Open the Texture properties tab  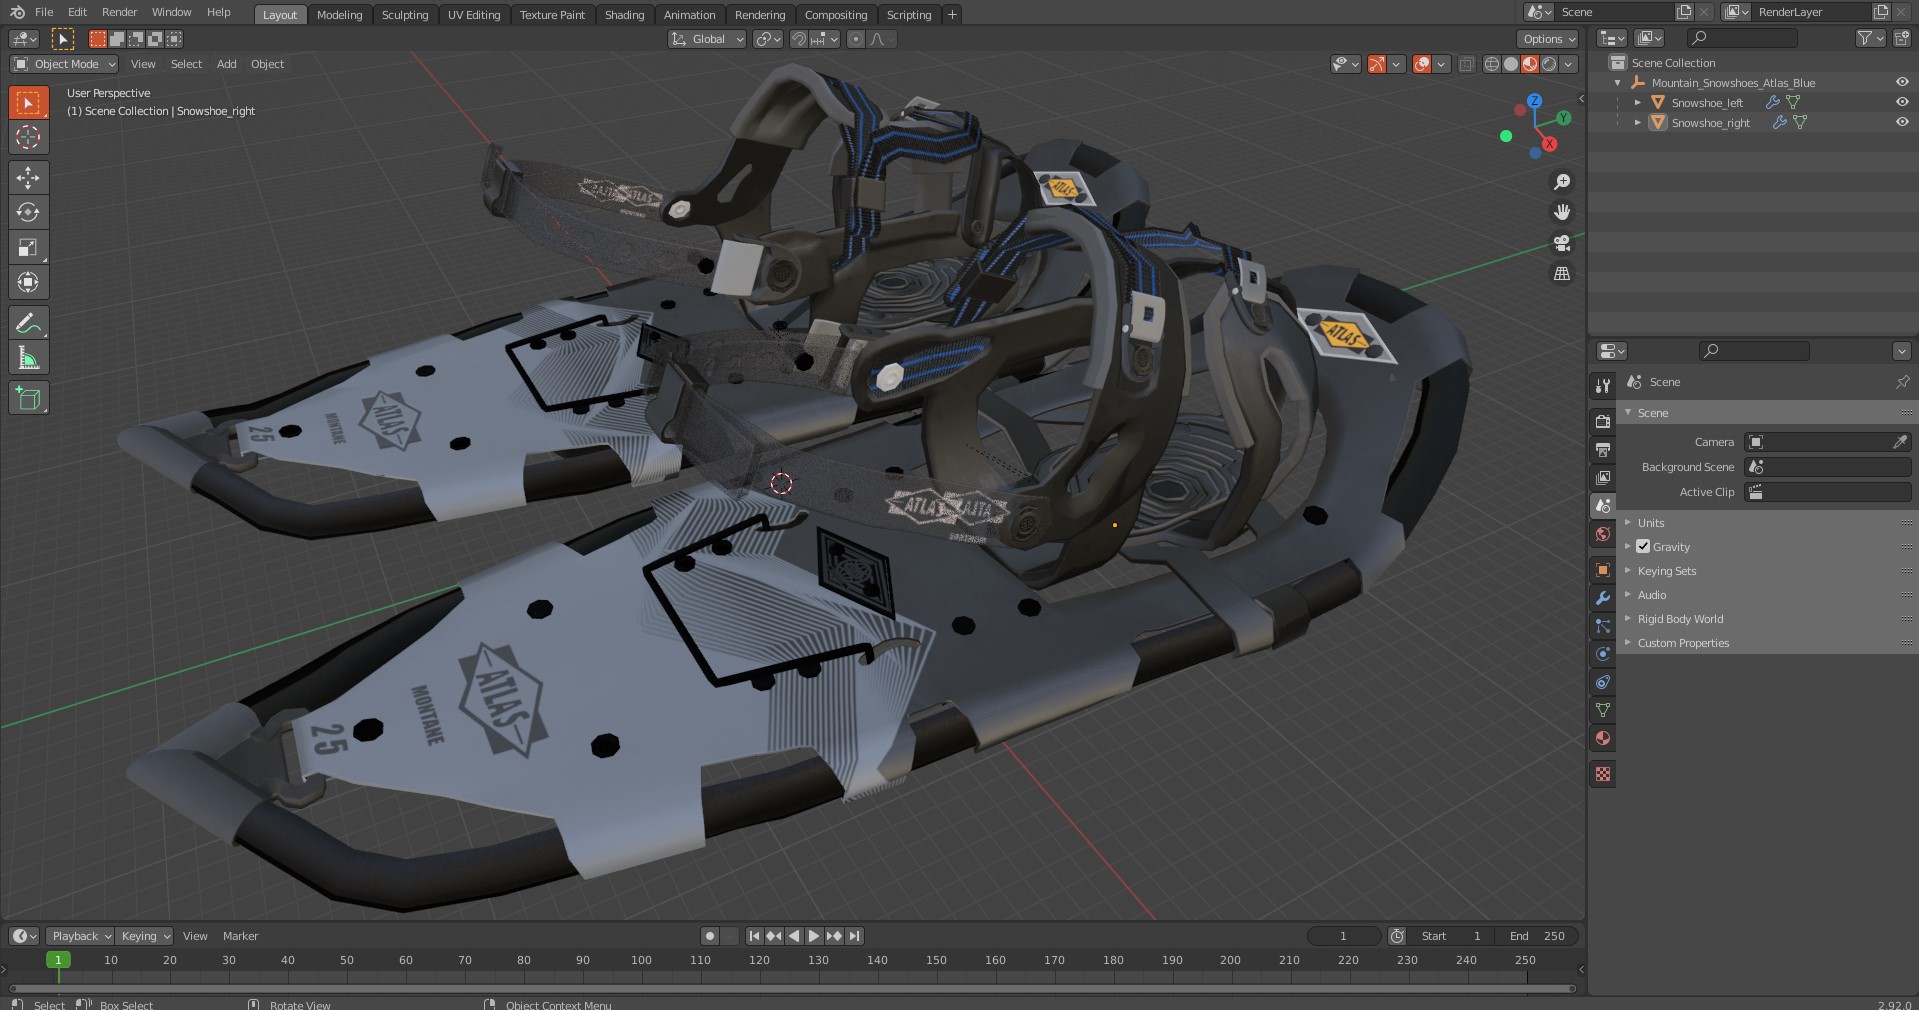(1603, 774)
